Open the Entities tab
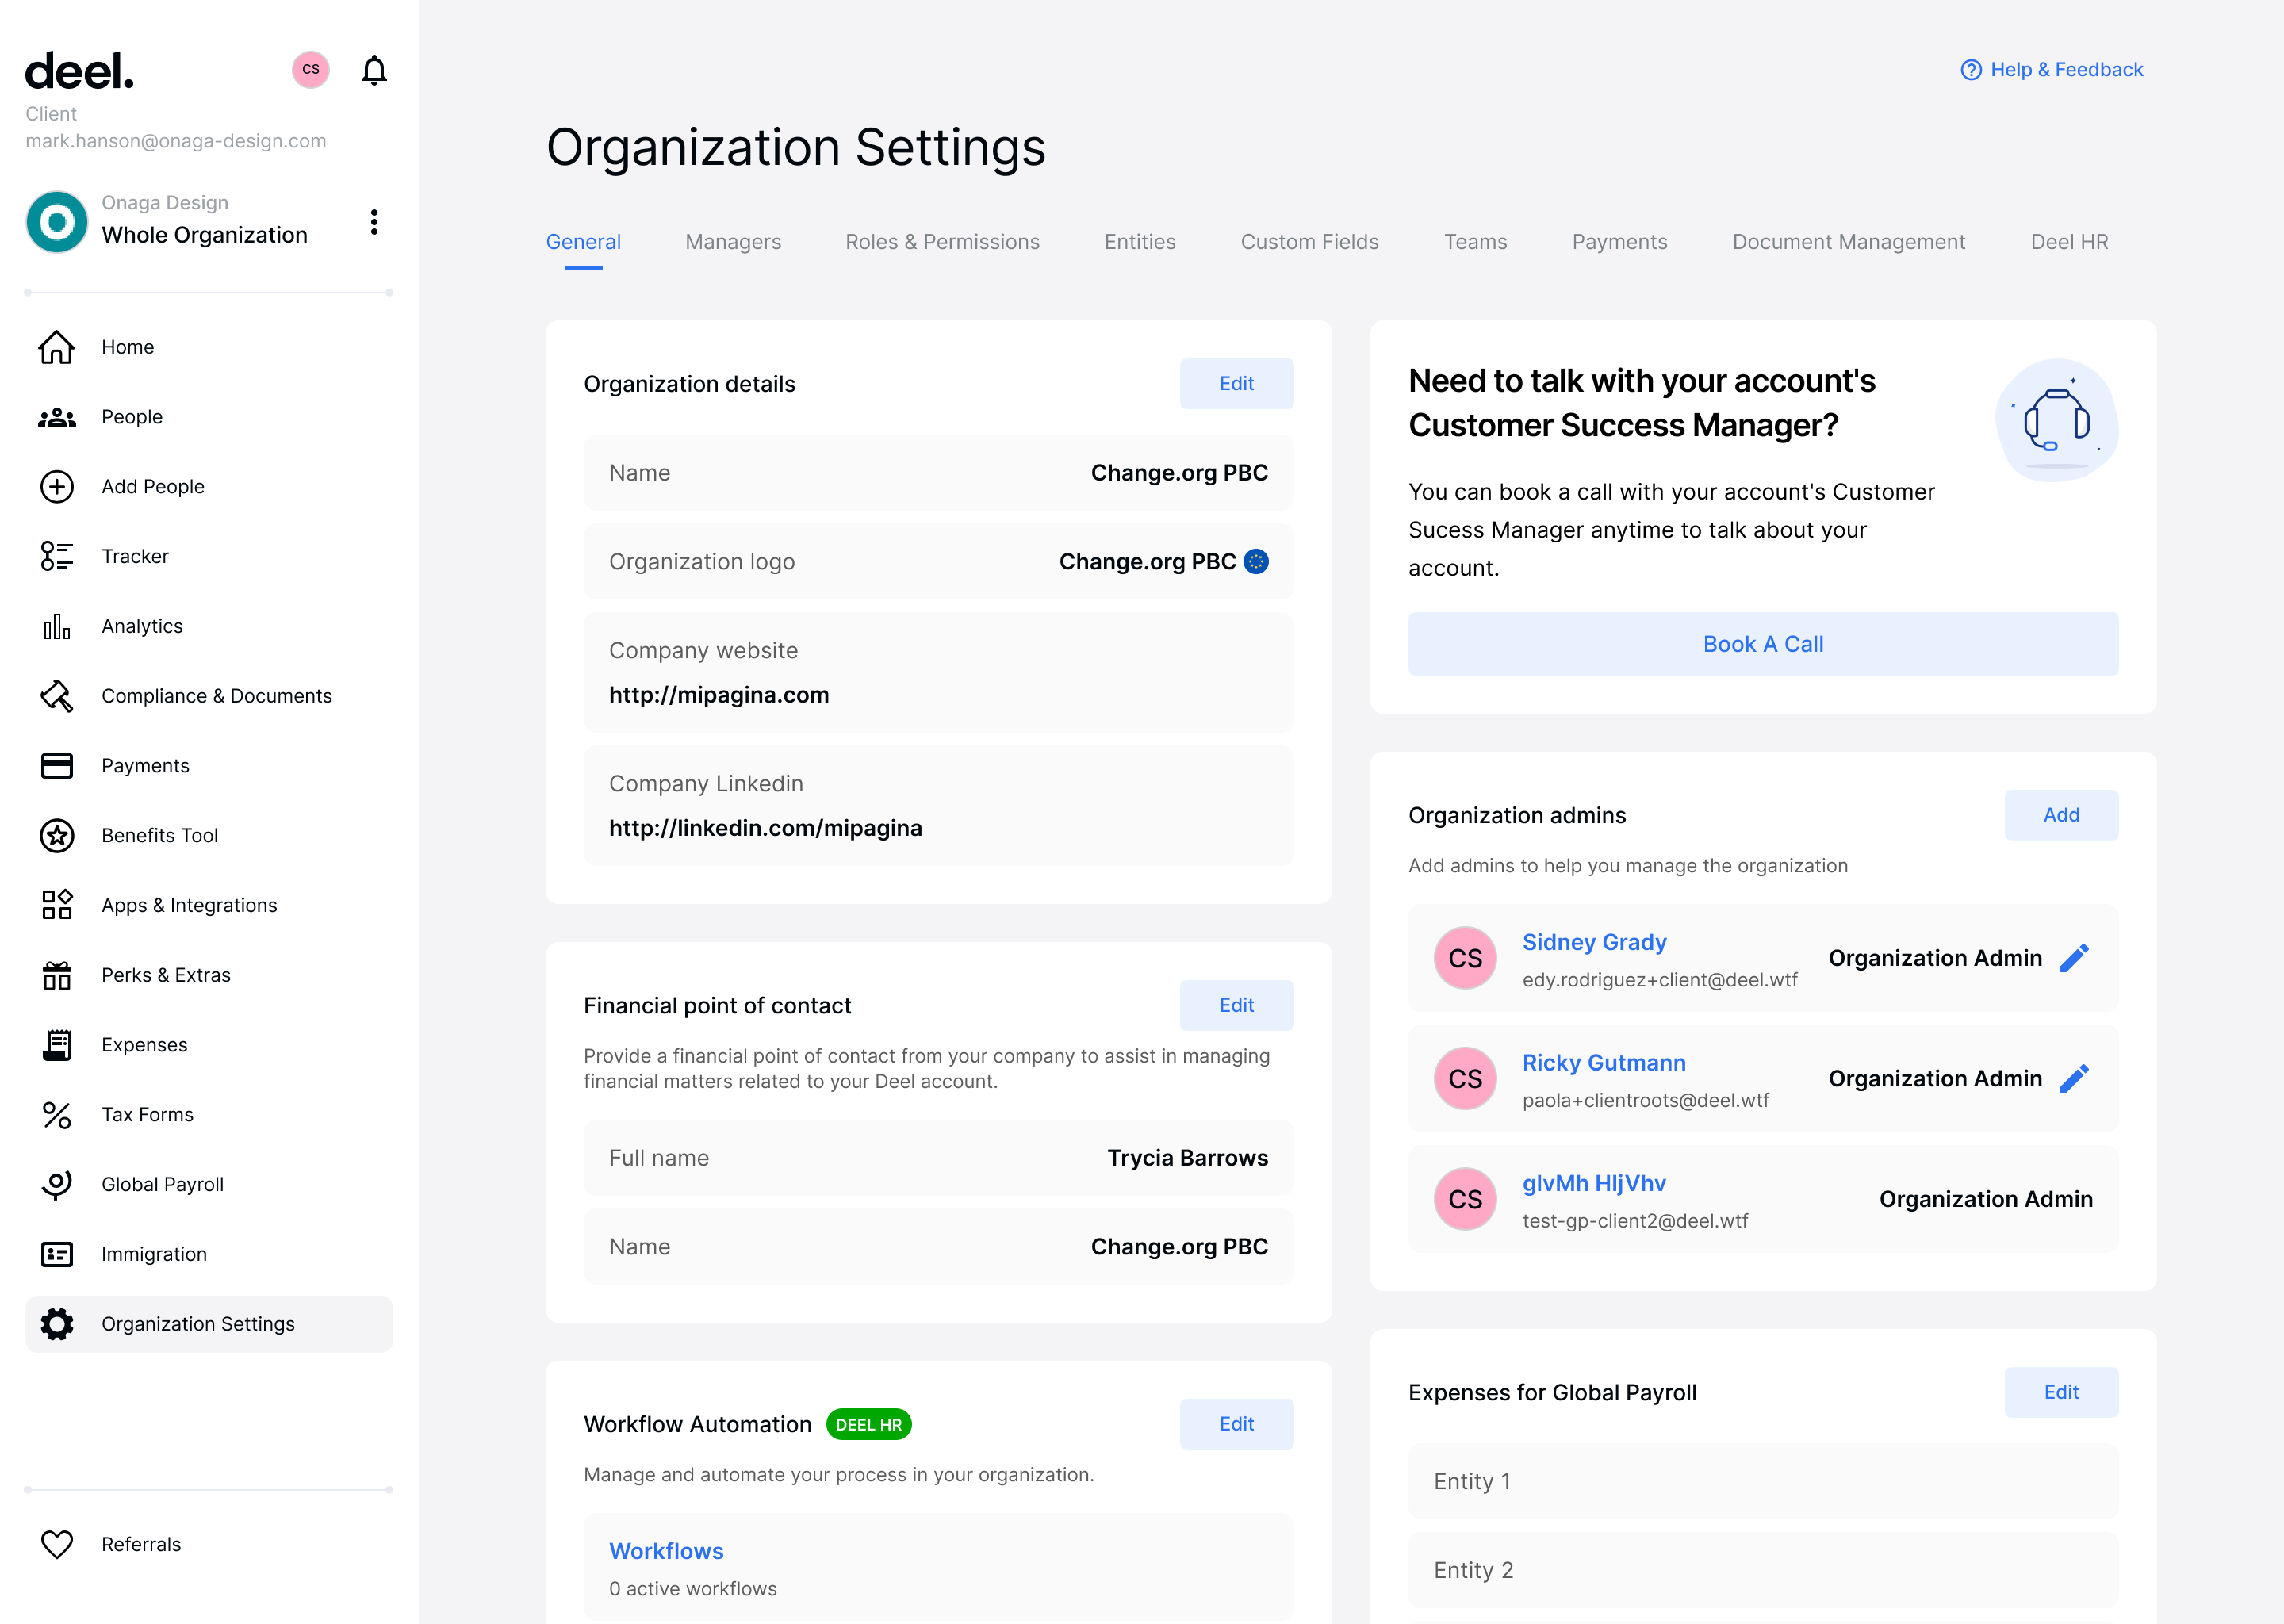The height and width of the screenshot is (1624, 2284). point(1140,242)
